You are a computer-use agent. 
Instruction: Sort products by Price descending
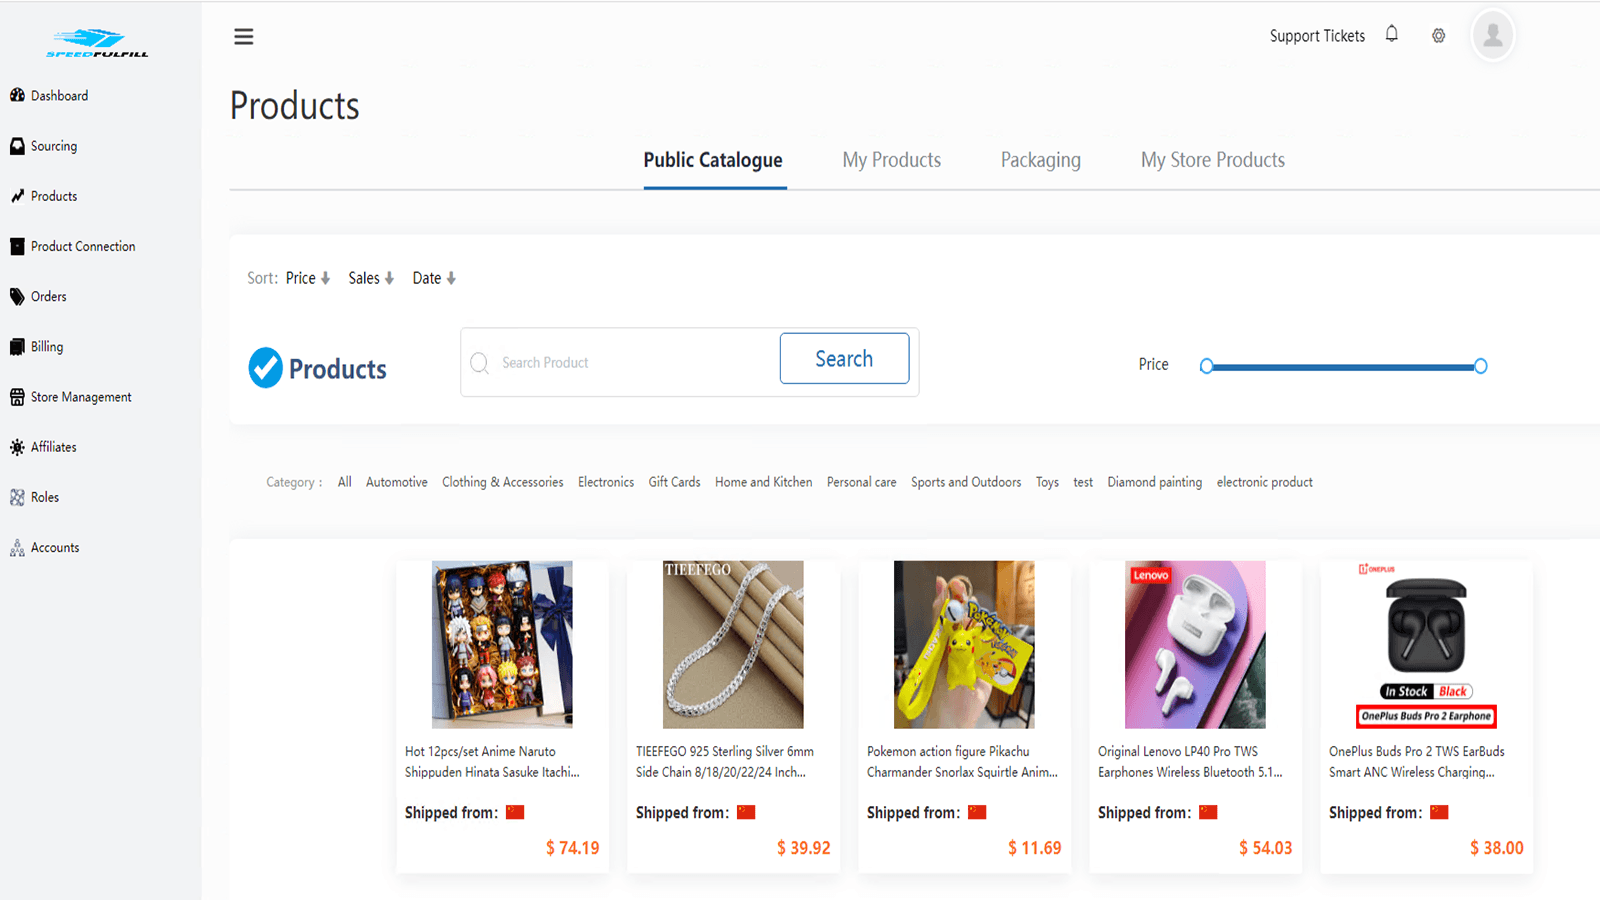tap(307, 278)
